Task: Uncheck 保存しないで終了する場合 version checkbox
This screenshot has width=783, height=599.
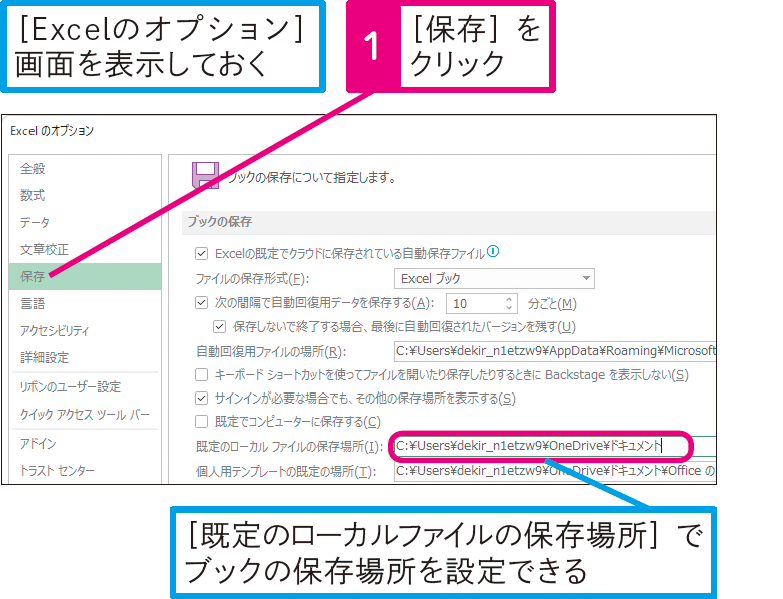Action: coord(219,326)
